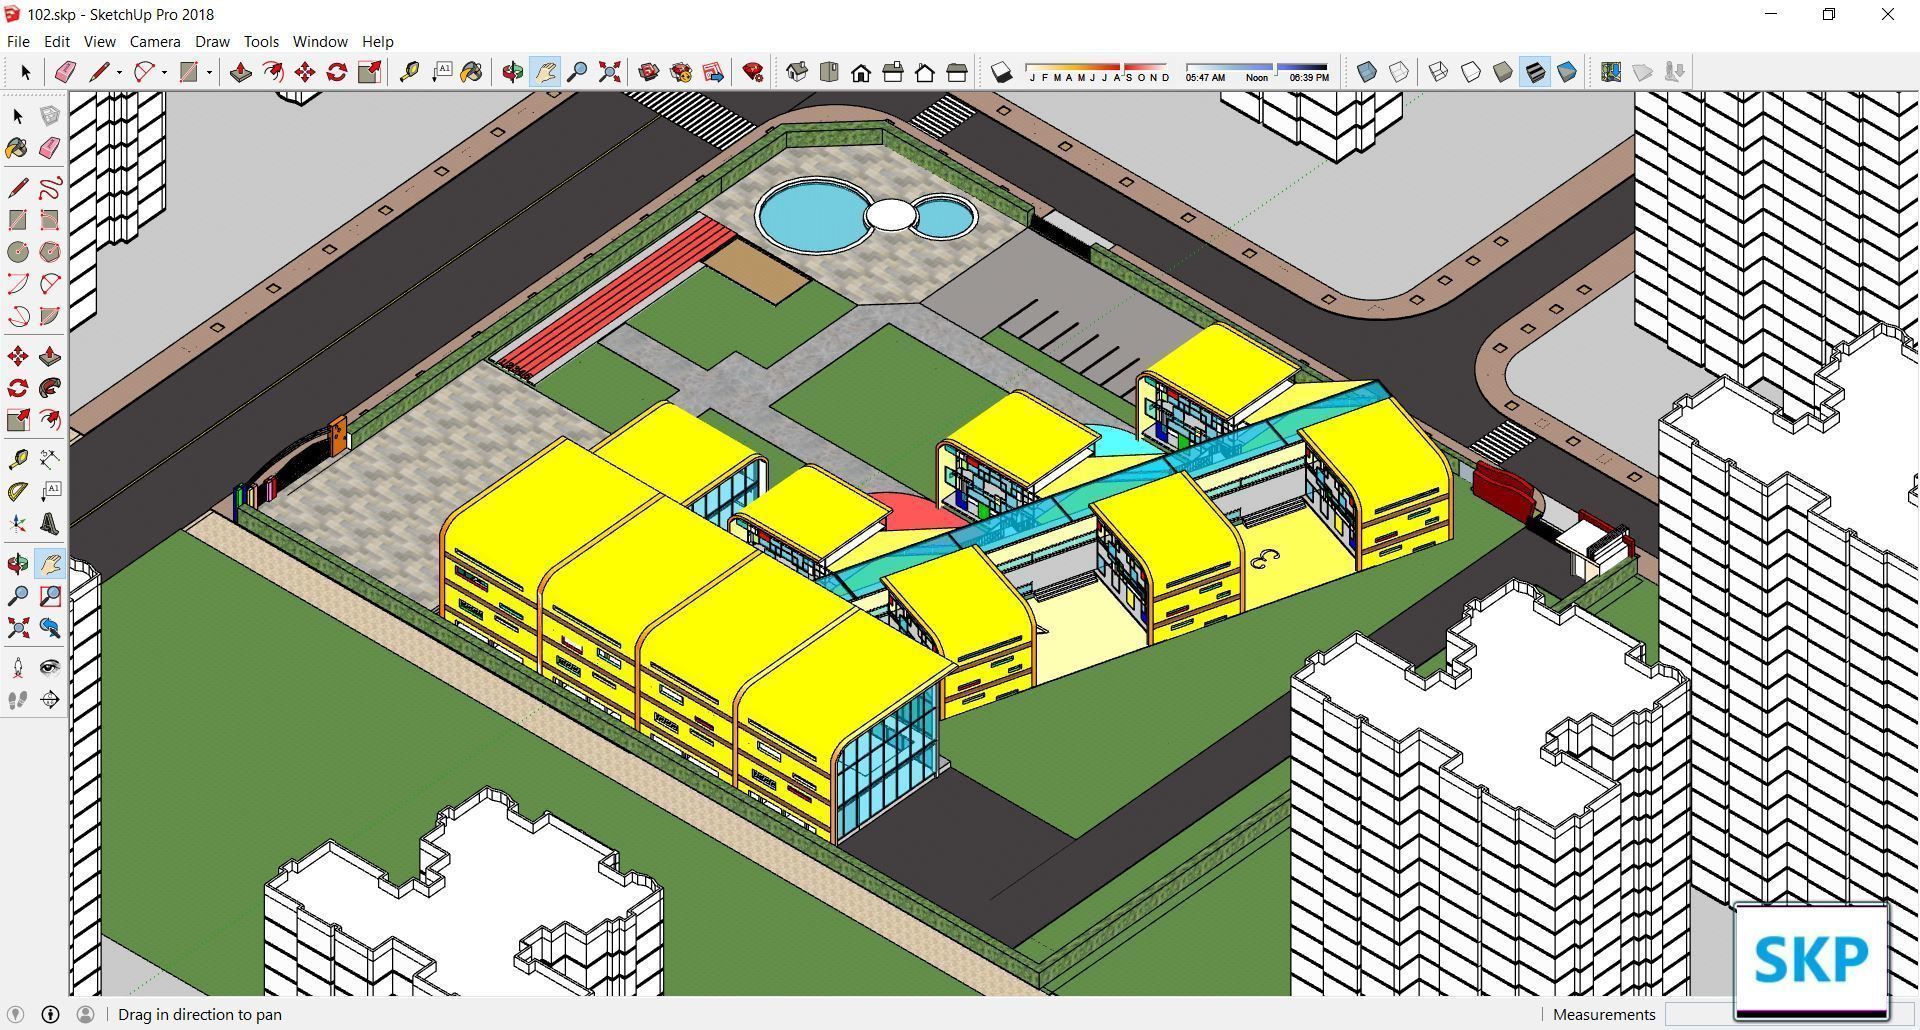Toggle Back Edges style

coord(1399,72)
